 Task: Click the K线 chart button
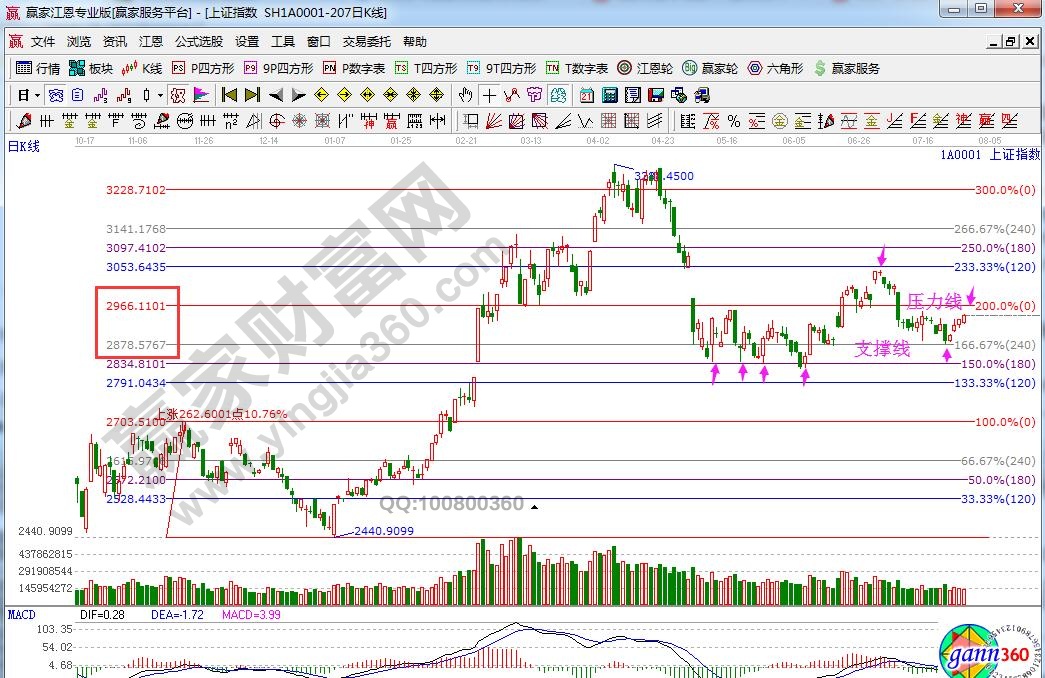coord(143,68)
